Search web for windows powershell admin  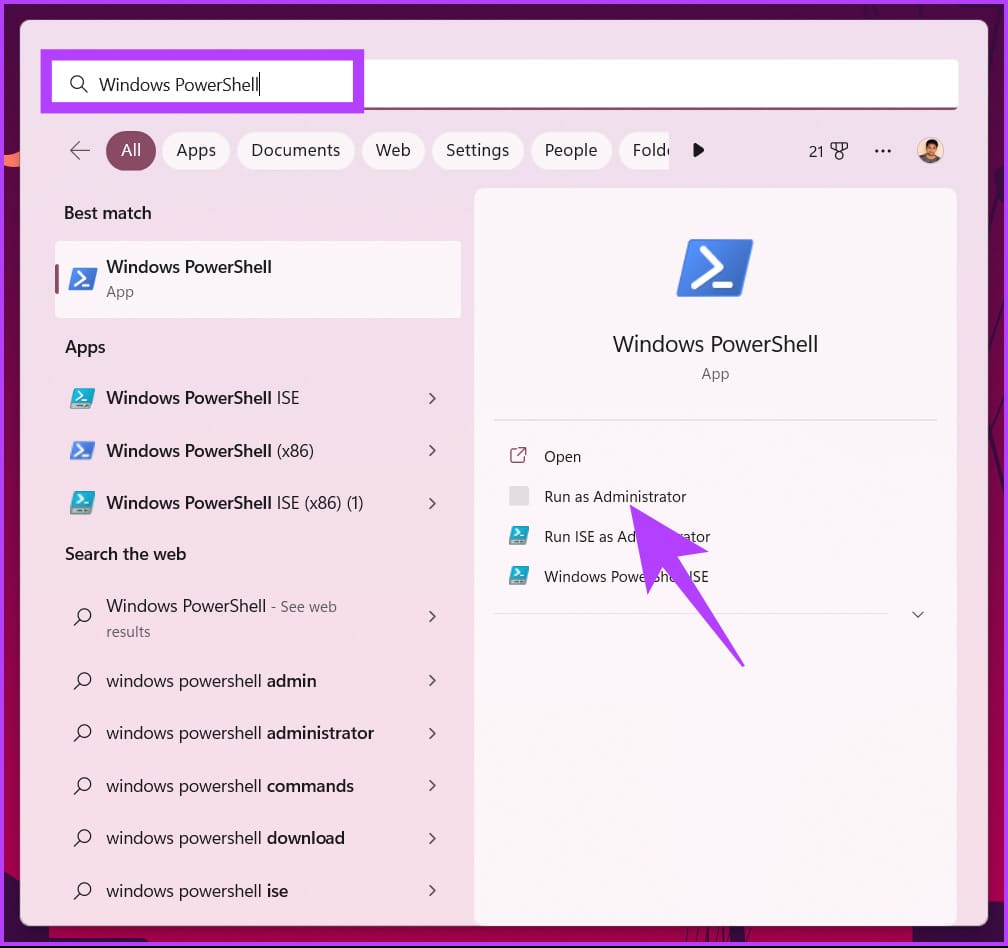[x=258, y=681]
